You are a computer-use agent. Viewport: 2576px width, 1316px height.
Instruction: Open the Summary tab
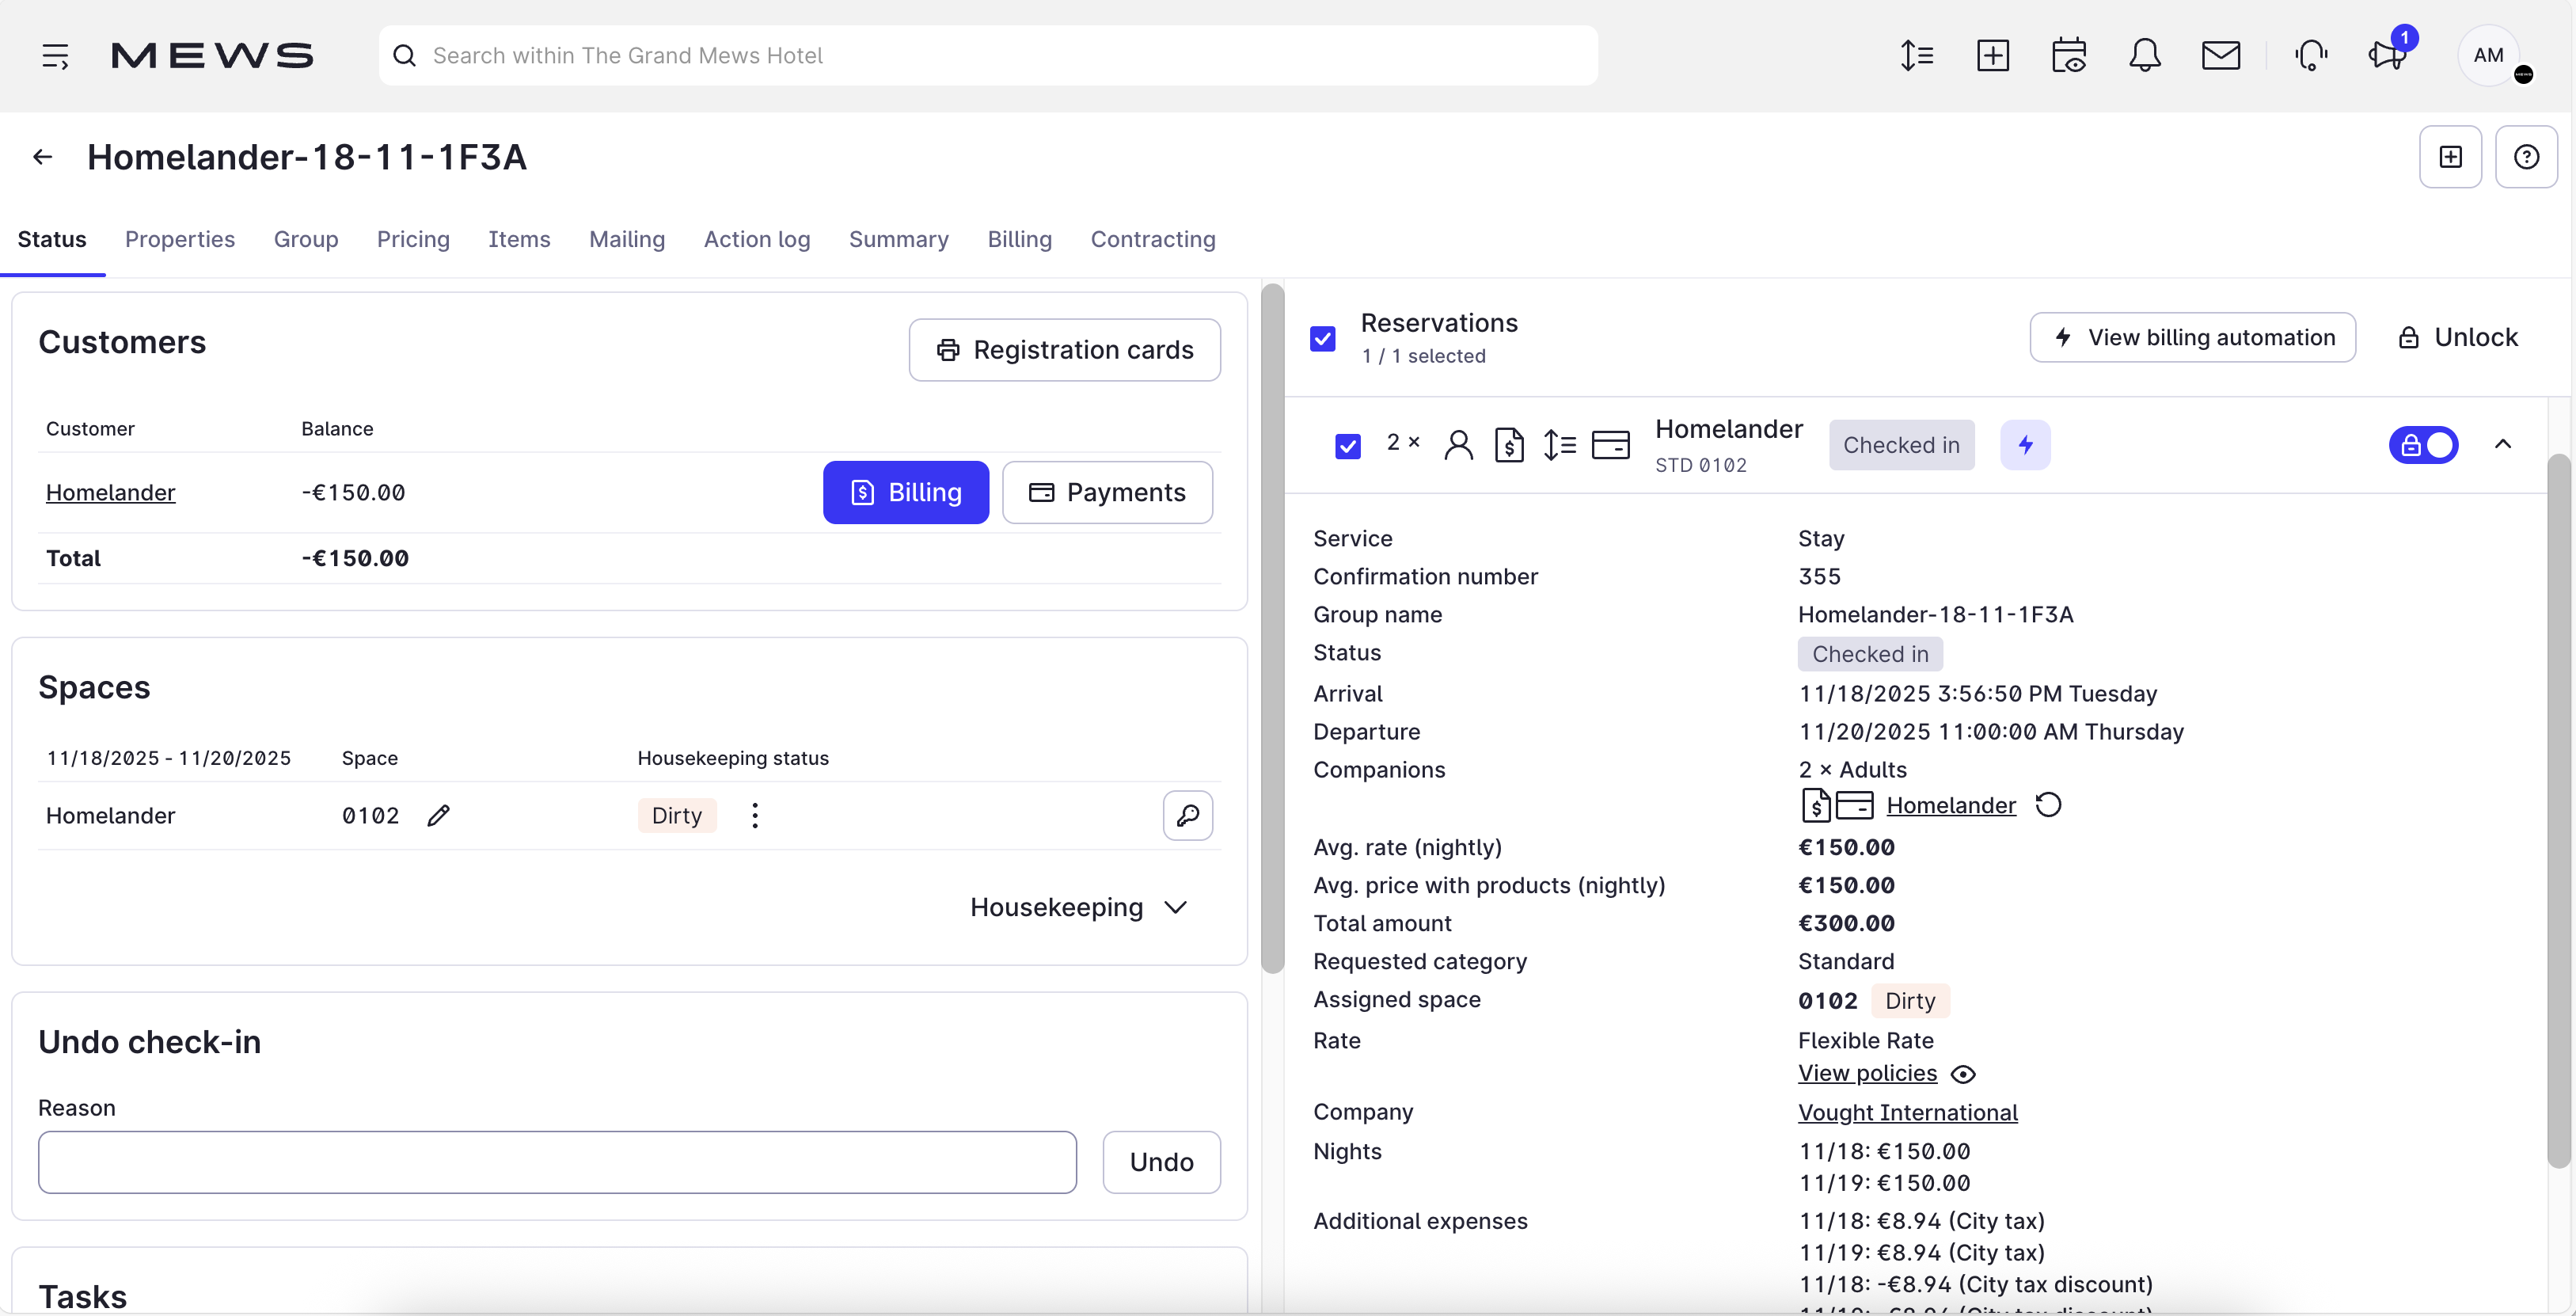click(x=898, y=239)
